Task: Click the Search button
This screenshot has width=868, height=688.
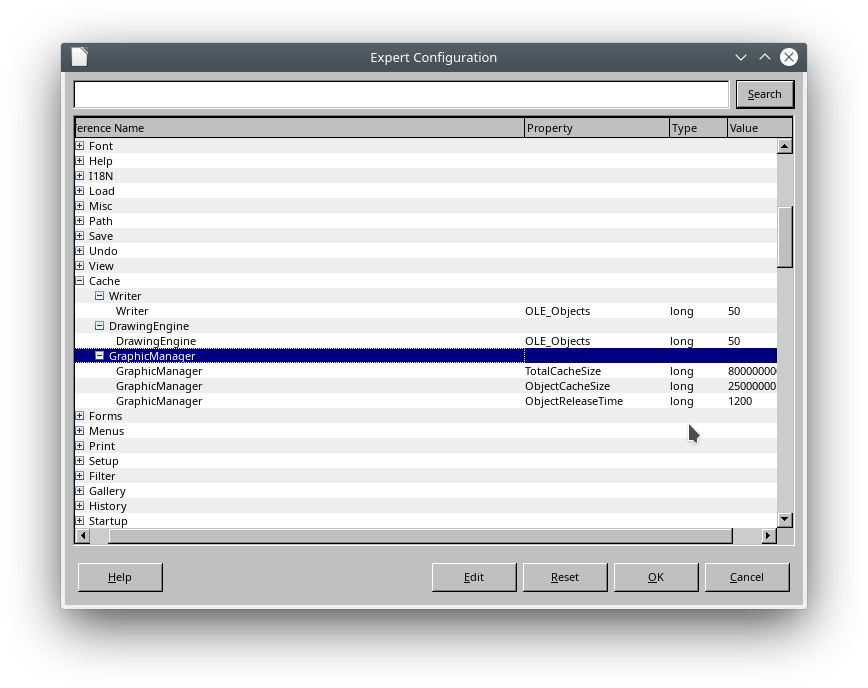Action: pos(764,94)
